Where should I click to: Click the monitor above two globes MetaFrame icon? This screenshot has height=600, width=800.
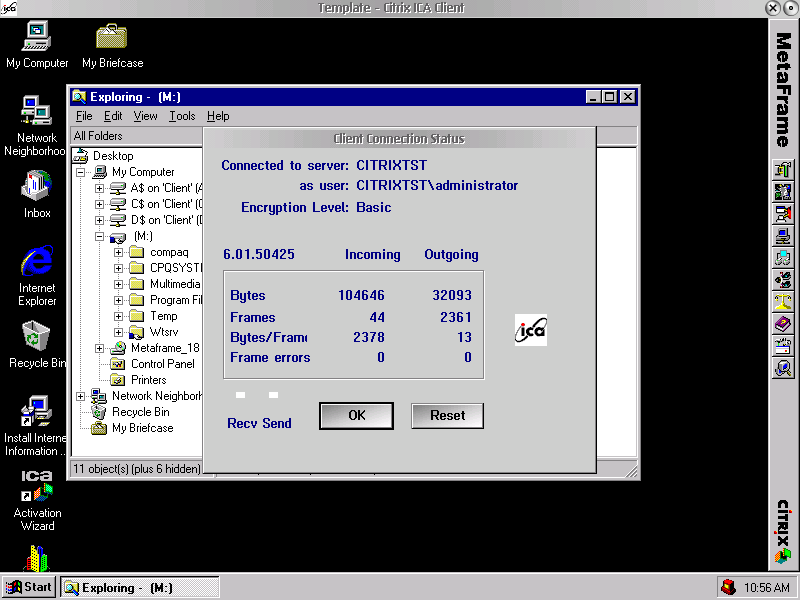783,258
